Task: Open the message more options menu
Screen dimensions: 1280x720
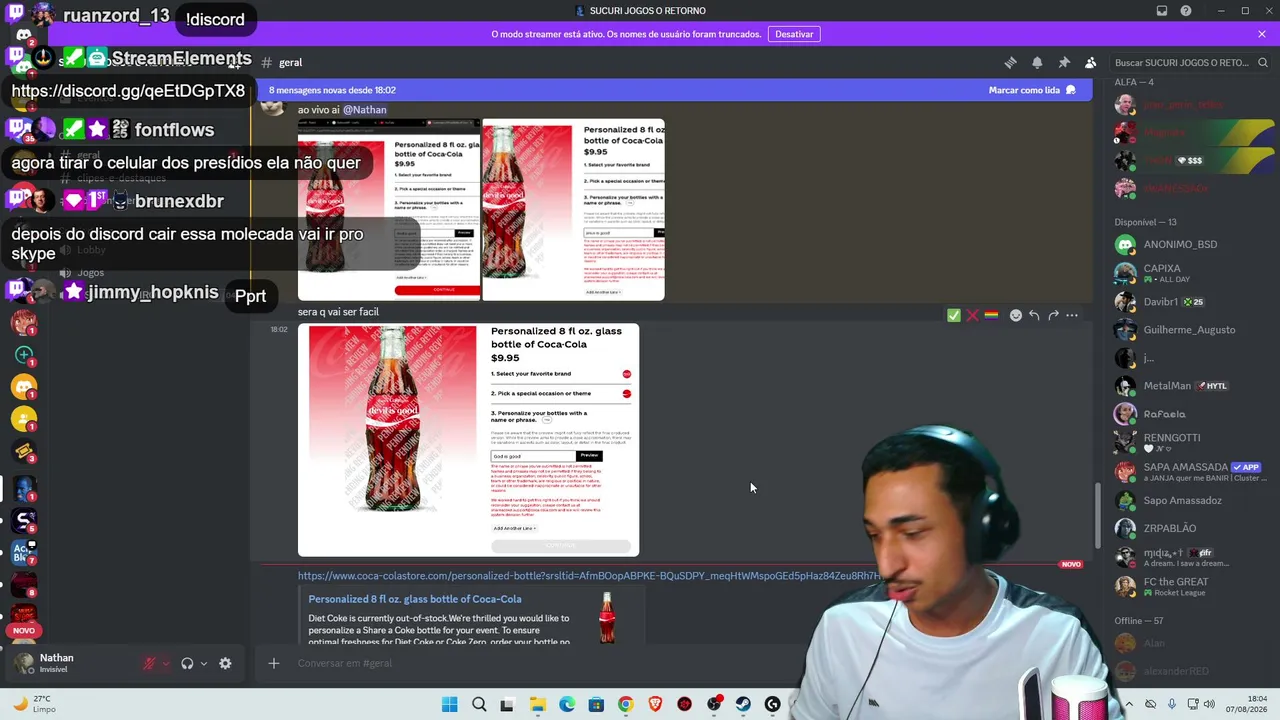Action: (x=1072, y=315)
